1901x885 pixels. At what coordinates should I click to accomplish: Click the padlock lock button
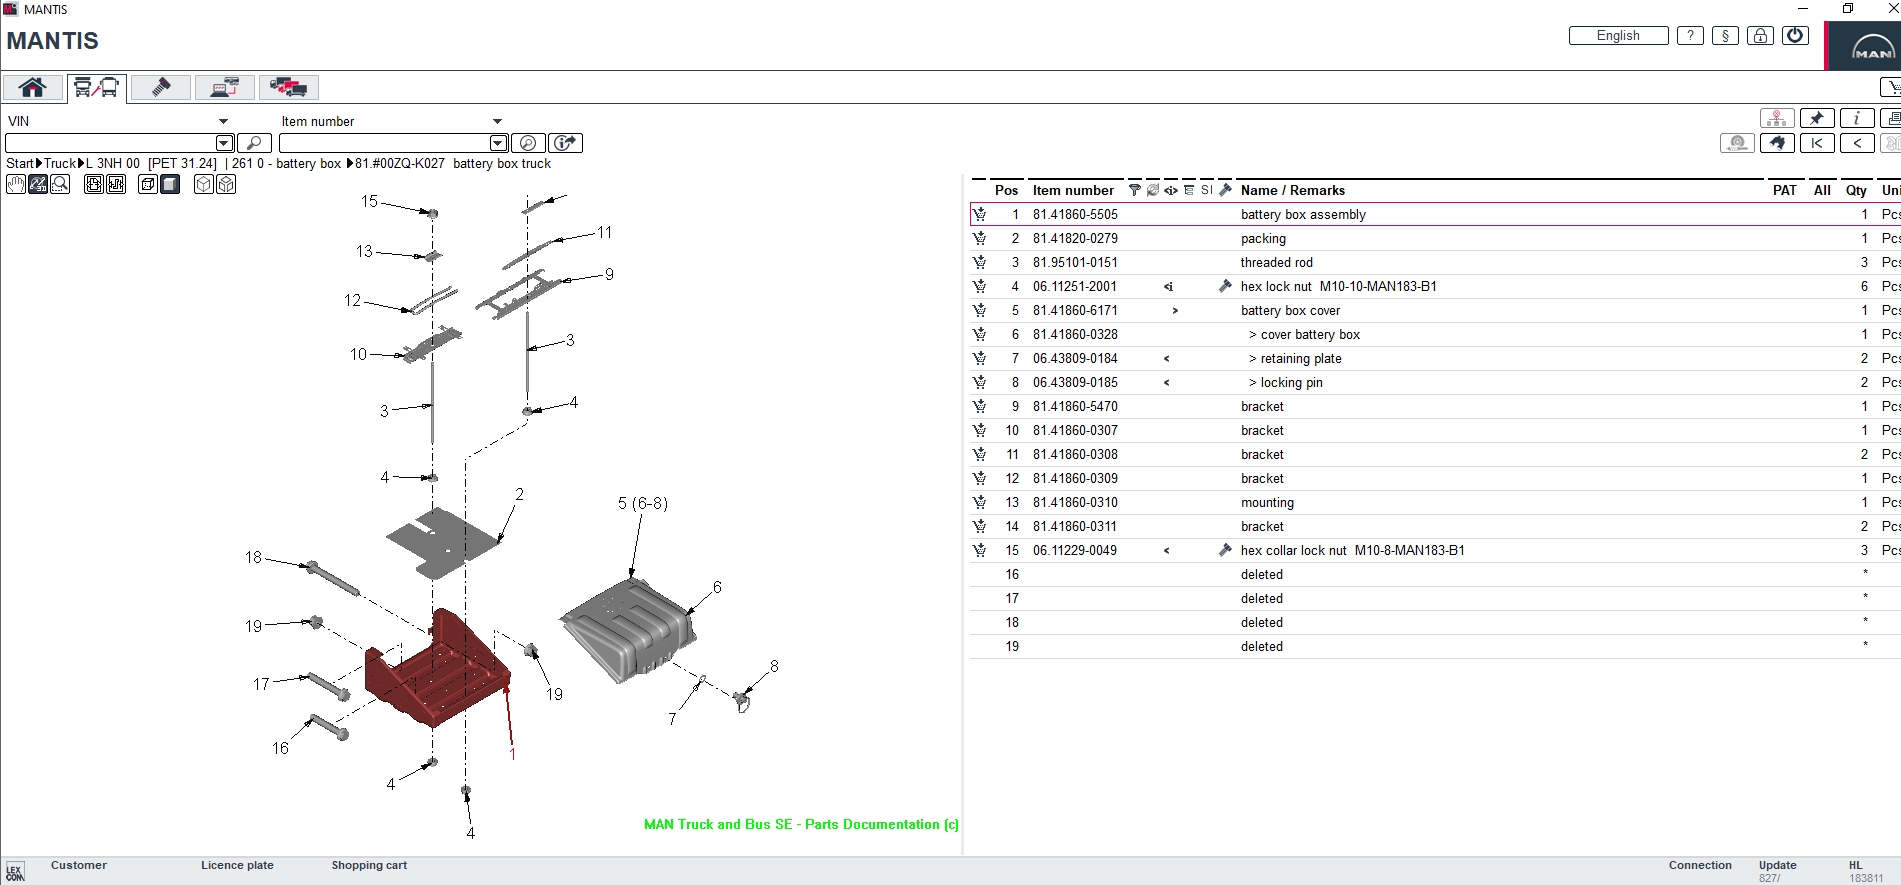pyautogui.click(x=1760, y=35)
